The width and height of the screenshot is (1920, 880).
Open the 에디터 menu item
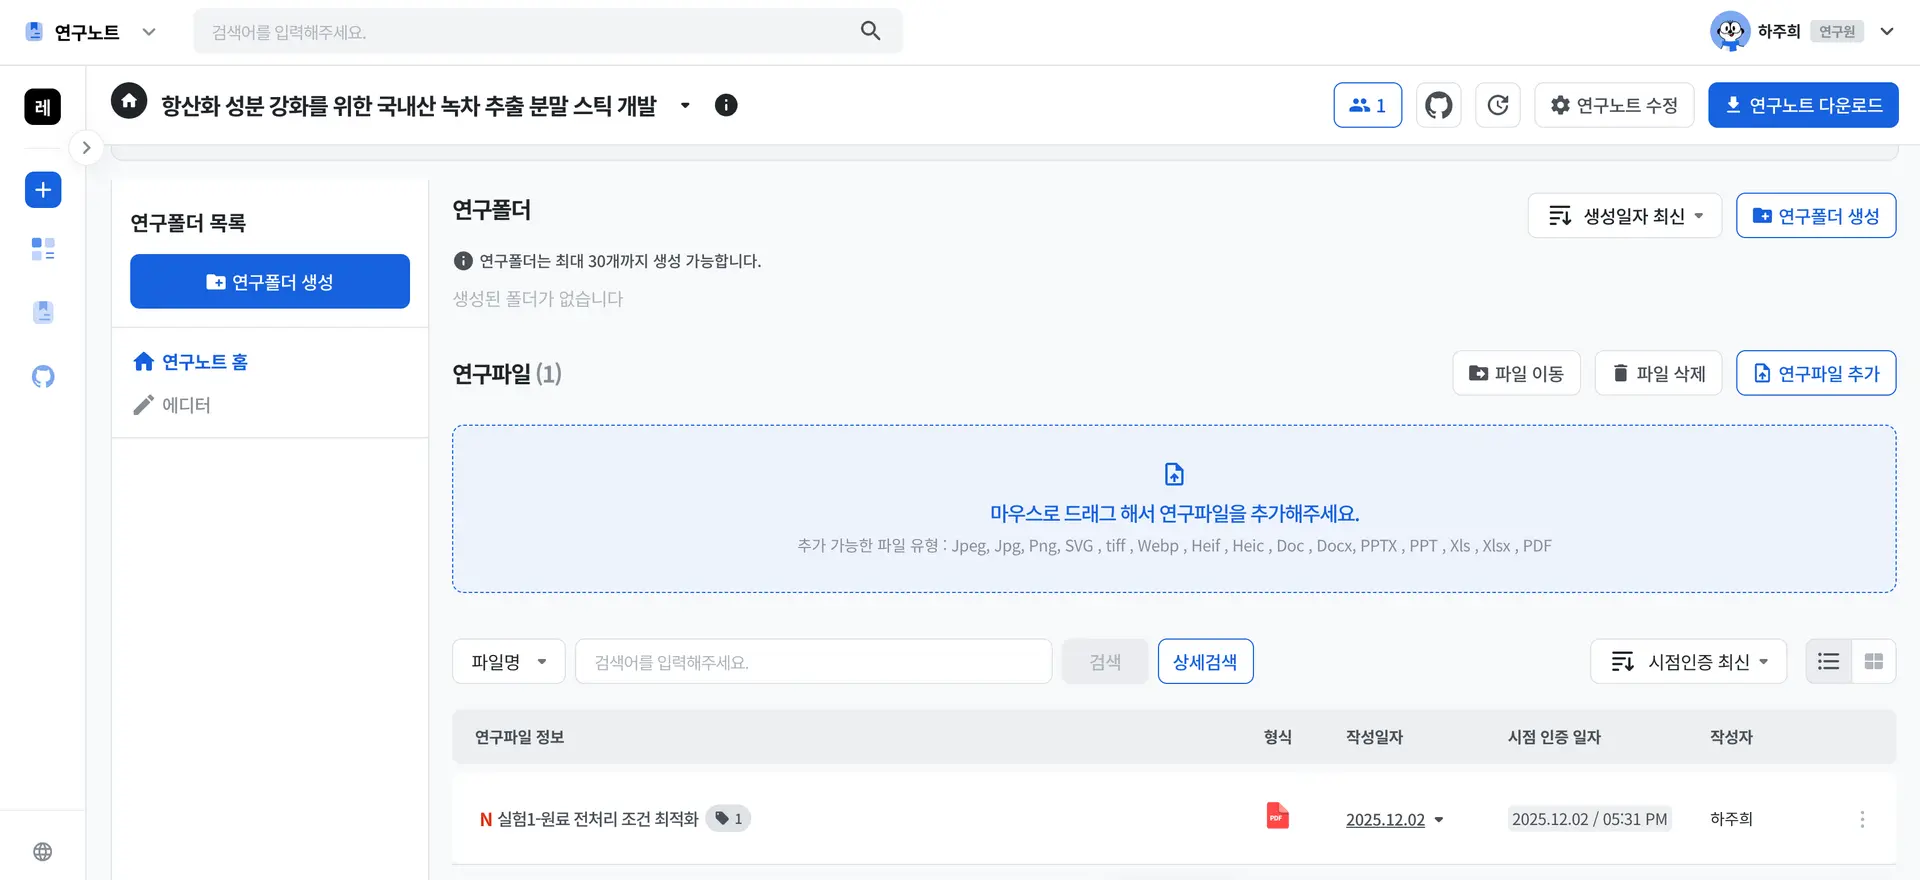(x=172, y=405)
